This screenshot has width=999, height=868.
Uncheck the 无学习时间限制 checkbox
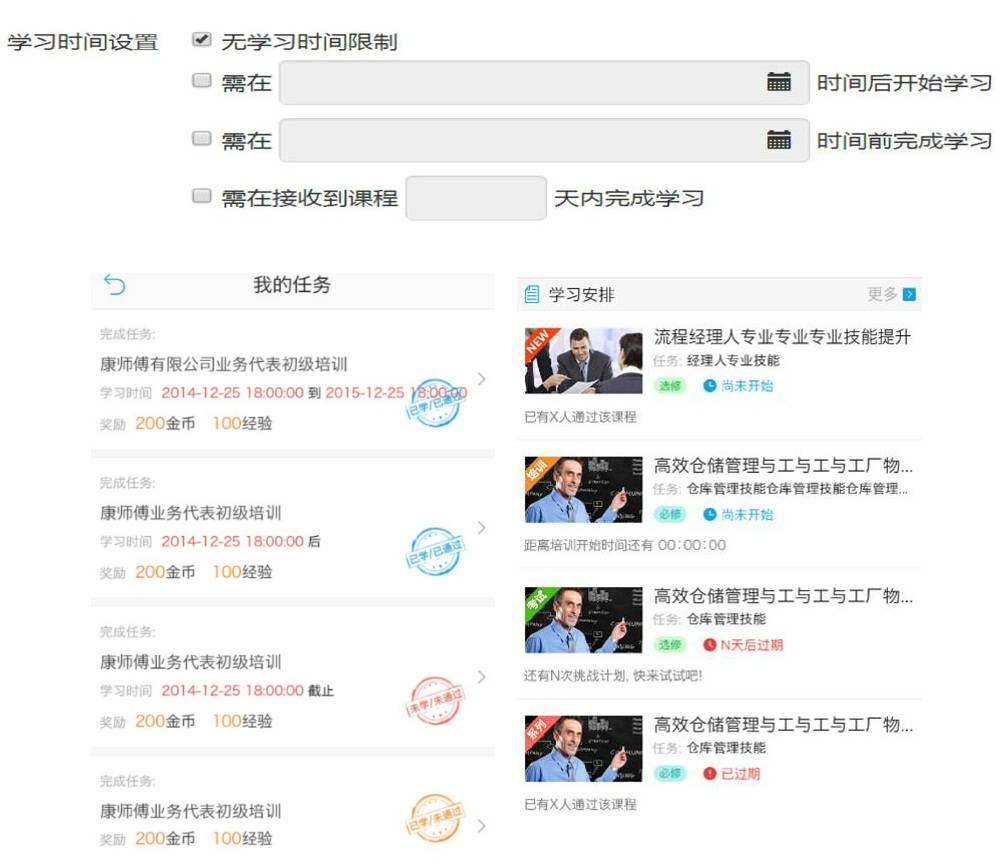[202, 41]
